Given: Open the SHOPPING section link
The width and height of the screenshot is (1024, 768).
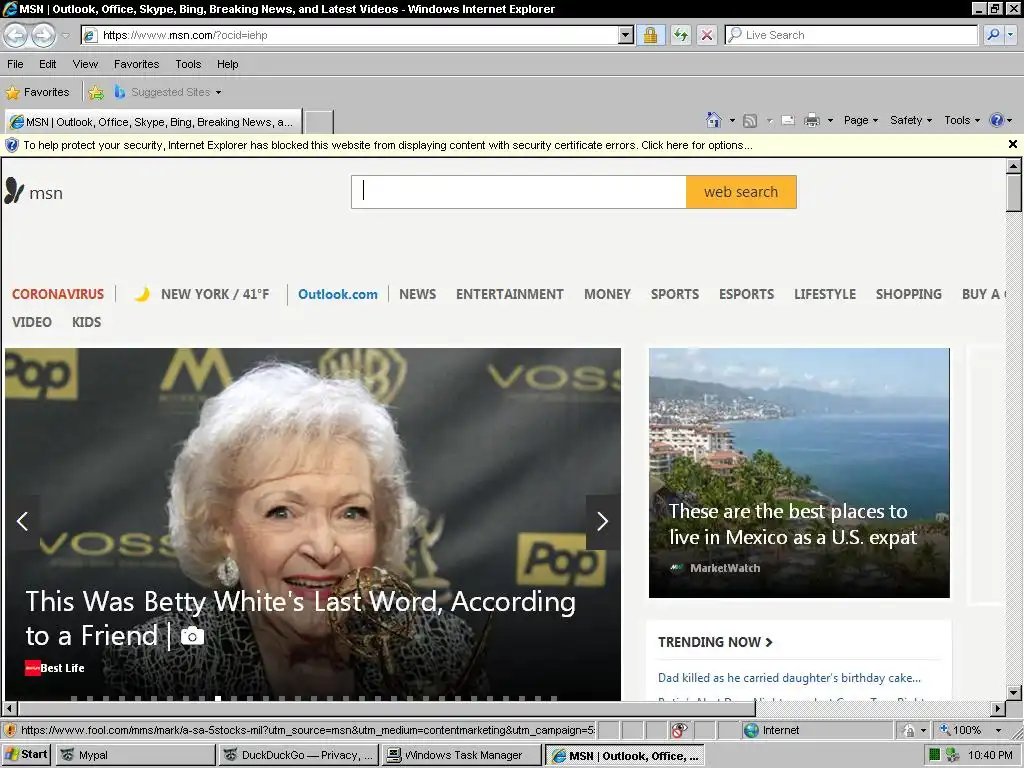Looking at the screenshot, I should click(x=908, y=295).
